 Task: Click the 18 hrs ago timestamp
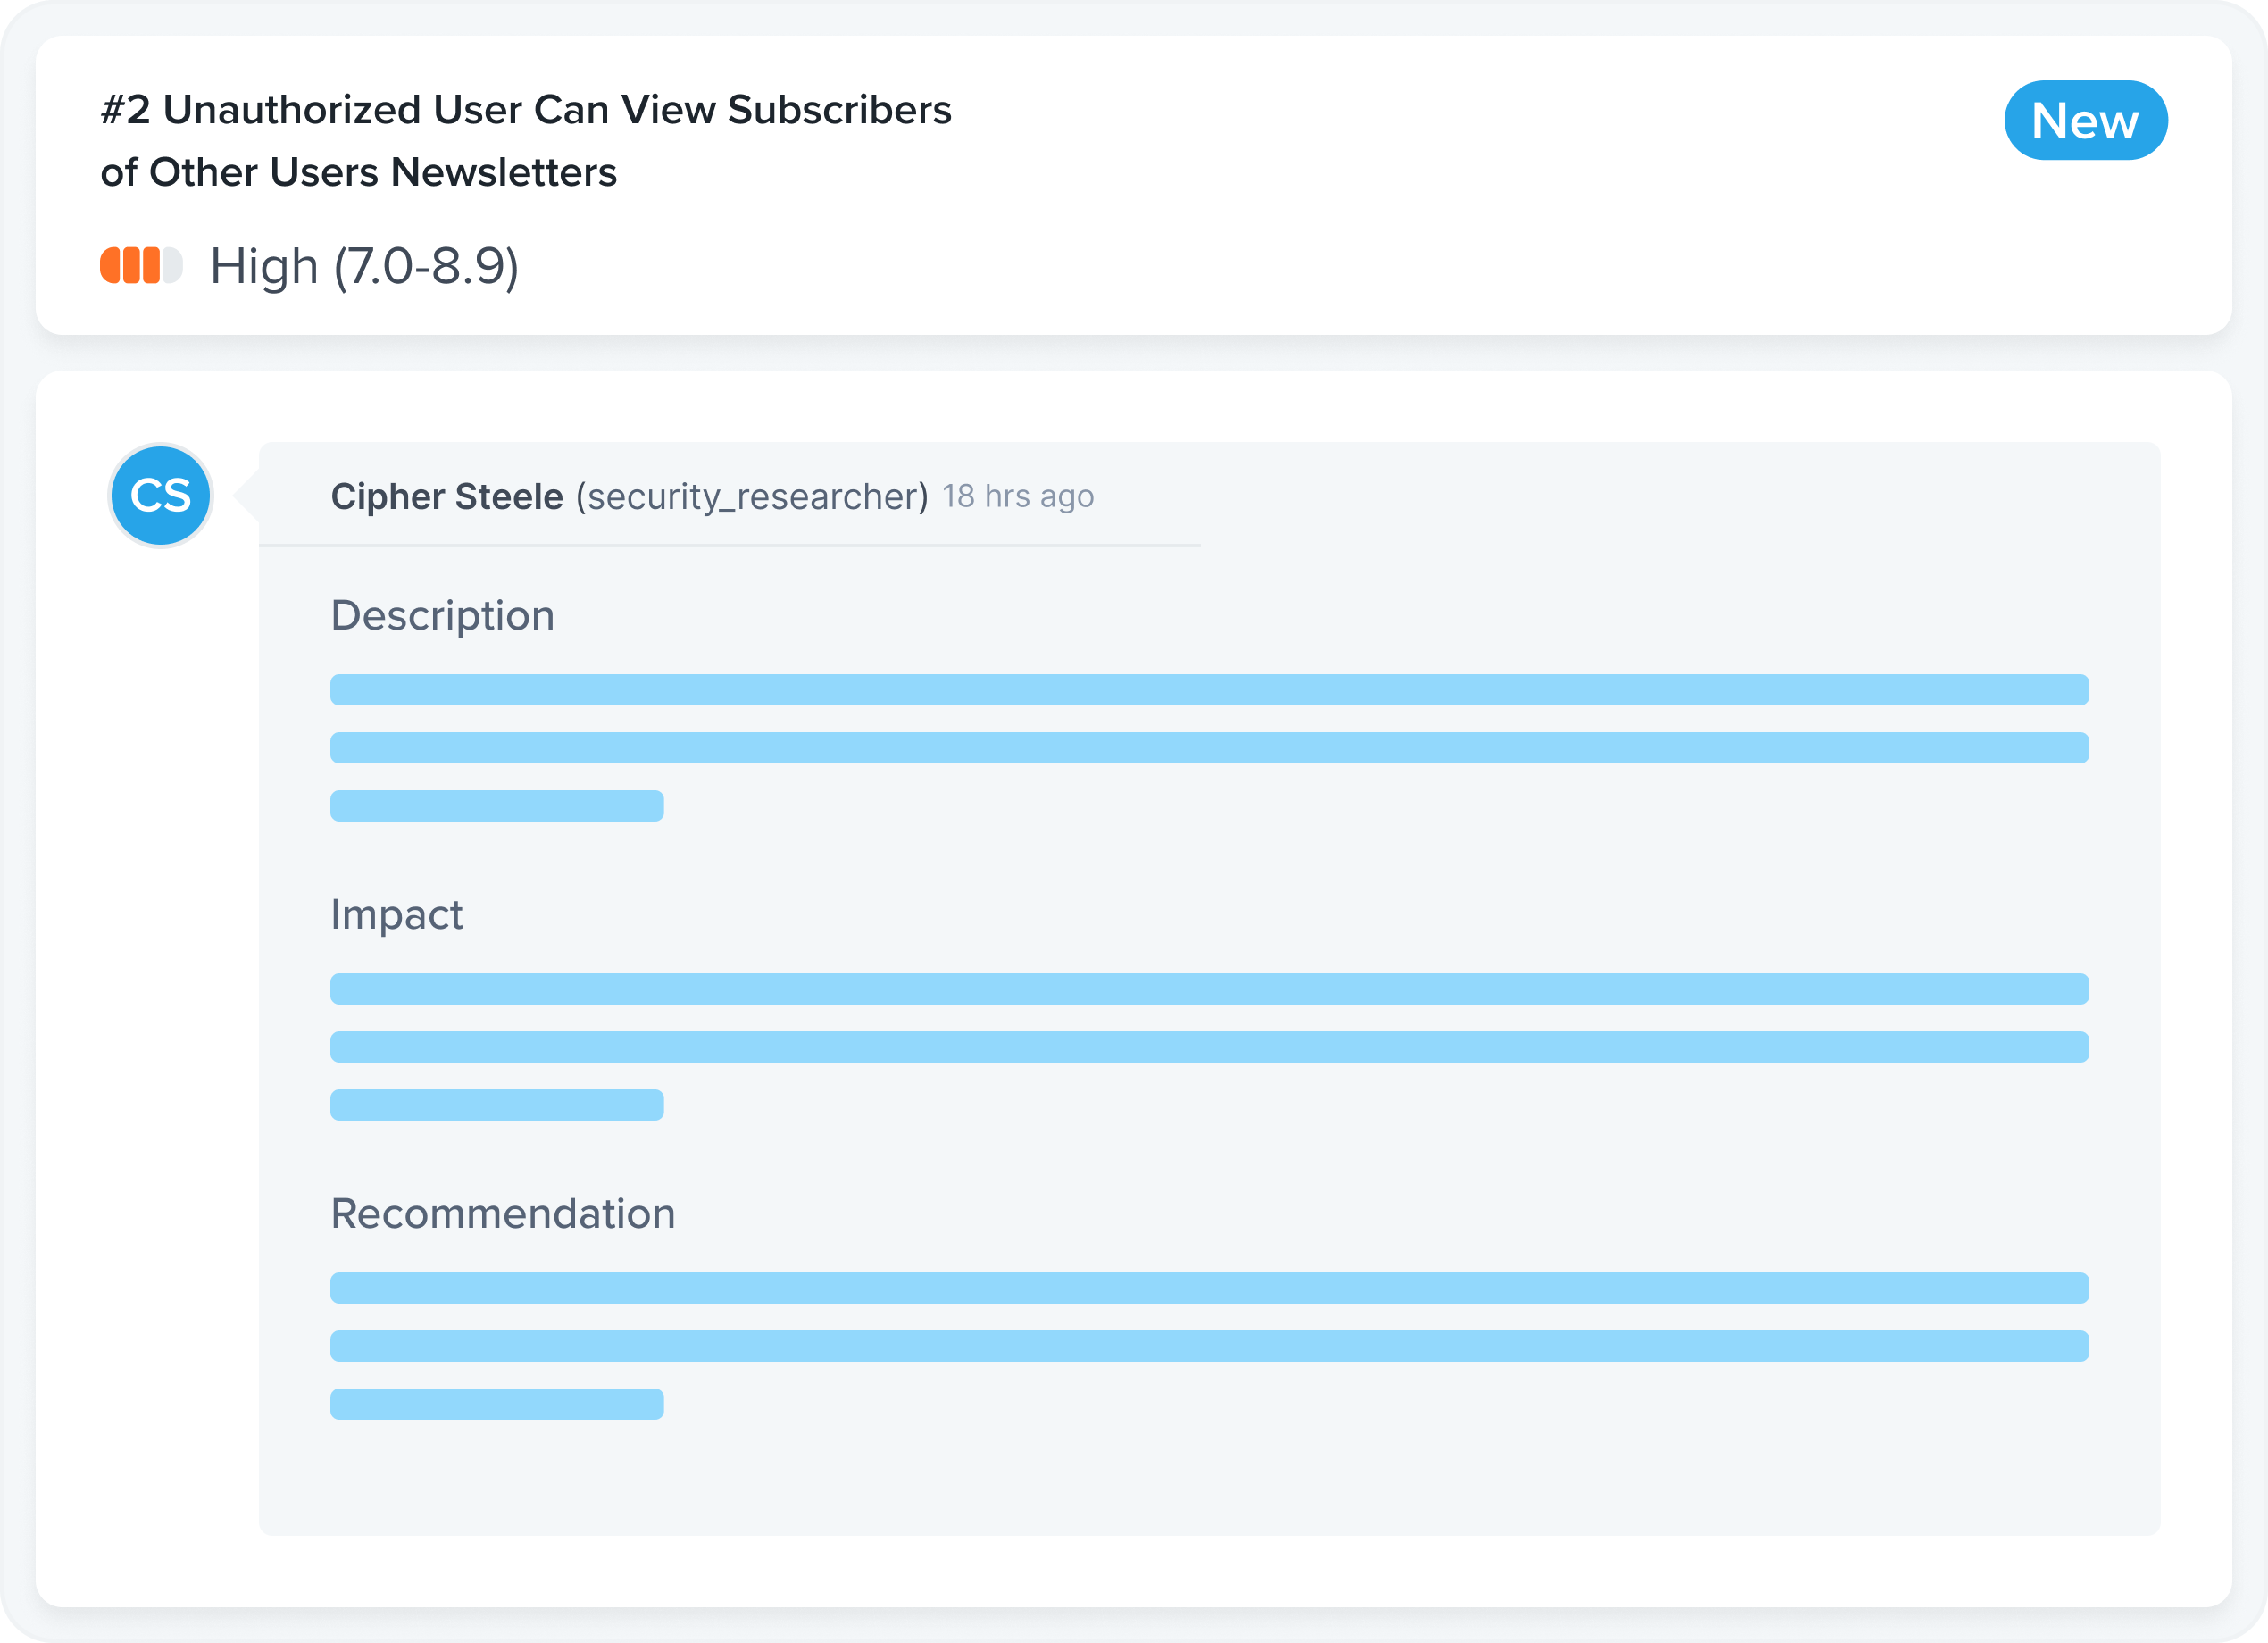point(1018,497)
